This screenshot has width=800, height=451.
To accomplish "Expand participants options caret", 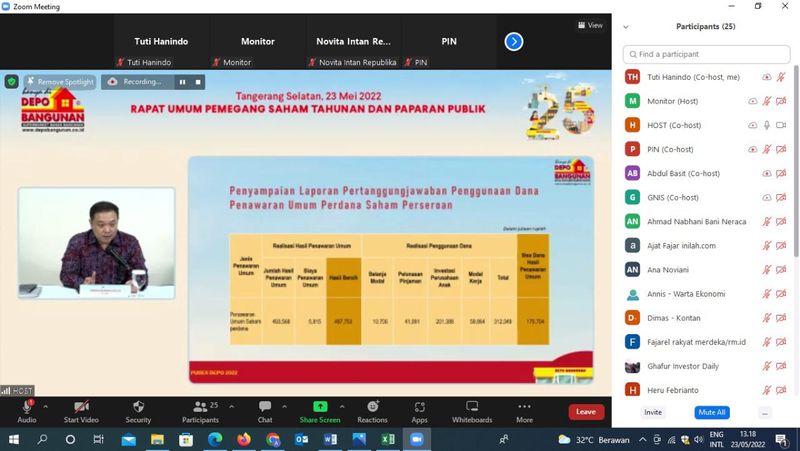I will [232, 407].
